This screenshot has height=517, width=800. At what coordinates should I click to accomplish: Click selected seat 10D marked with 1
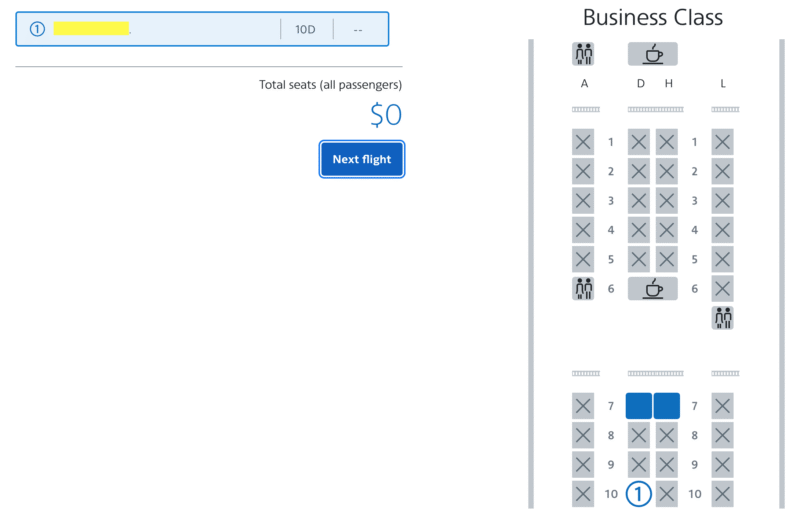coord(639,493)
